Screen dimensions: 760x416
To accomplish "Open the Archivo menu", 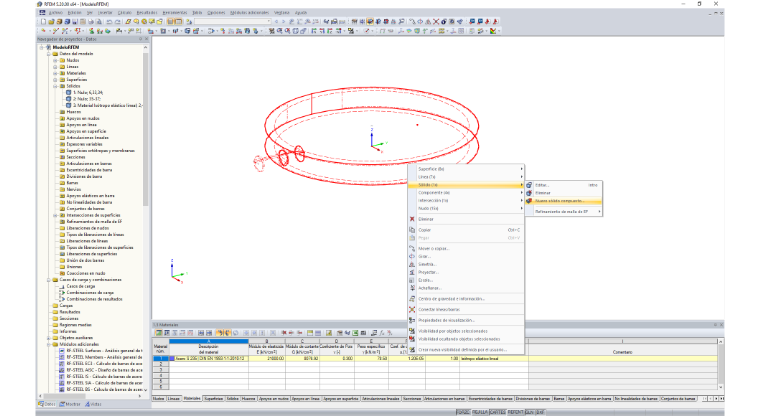I will [x=56, y=13].
